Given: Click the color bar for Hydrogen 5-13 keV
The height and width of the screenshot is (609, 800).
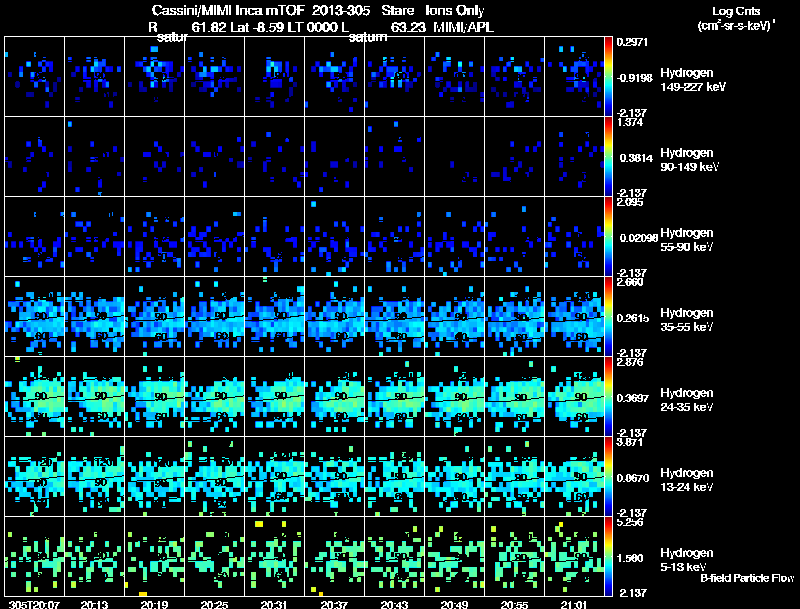Looking at the screenshot, I should (610, 556).
